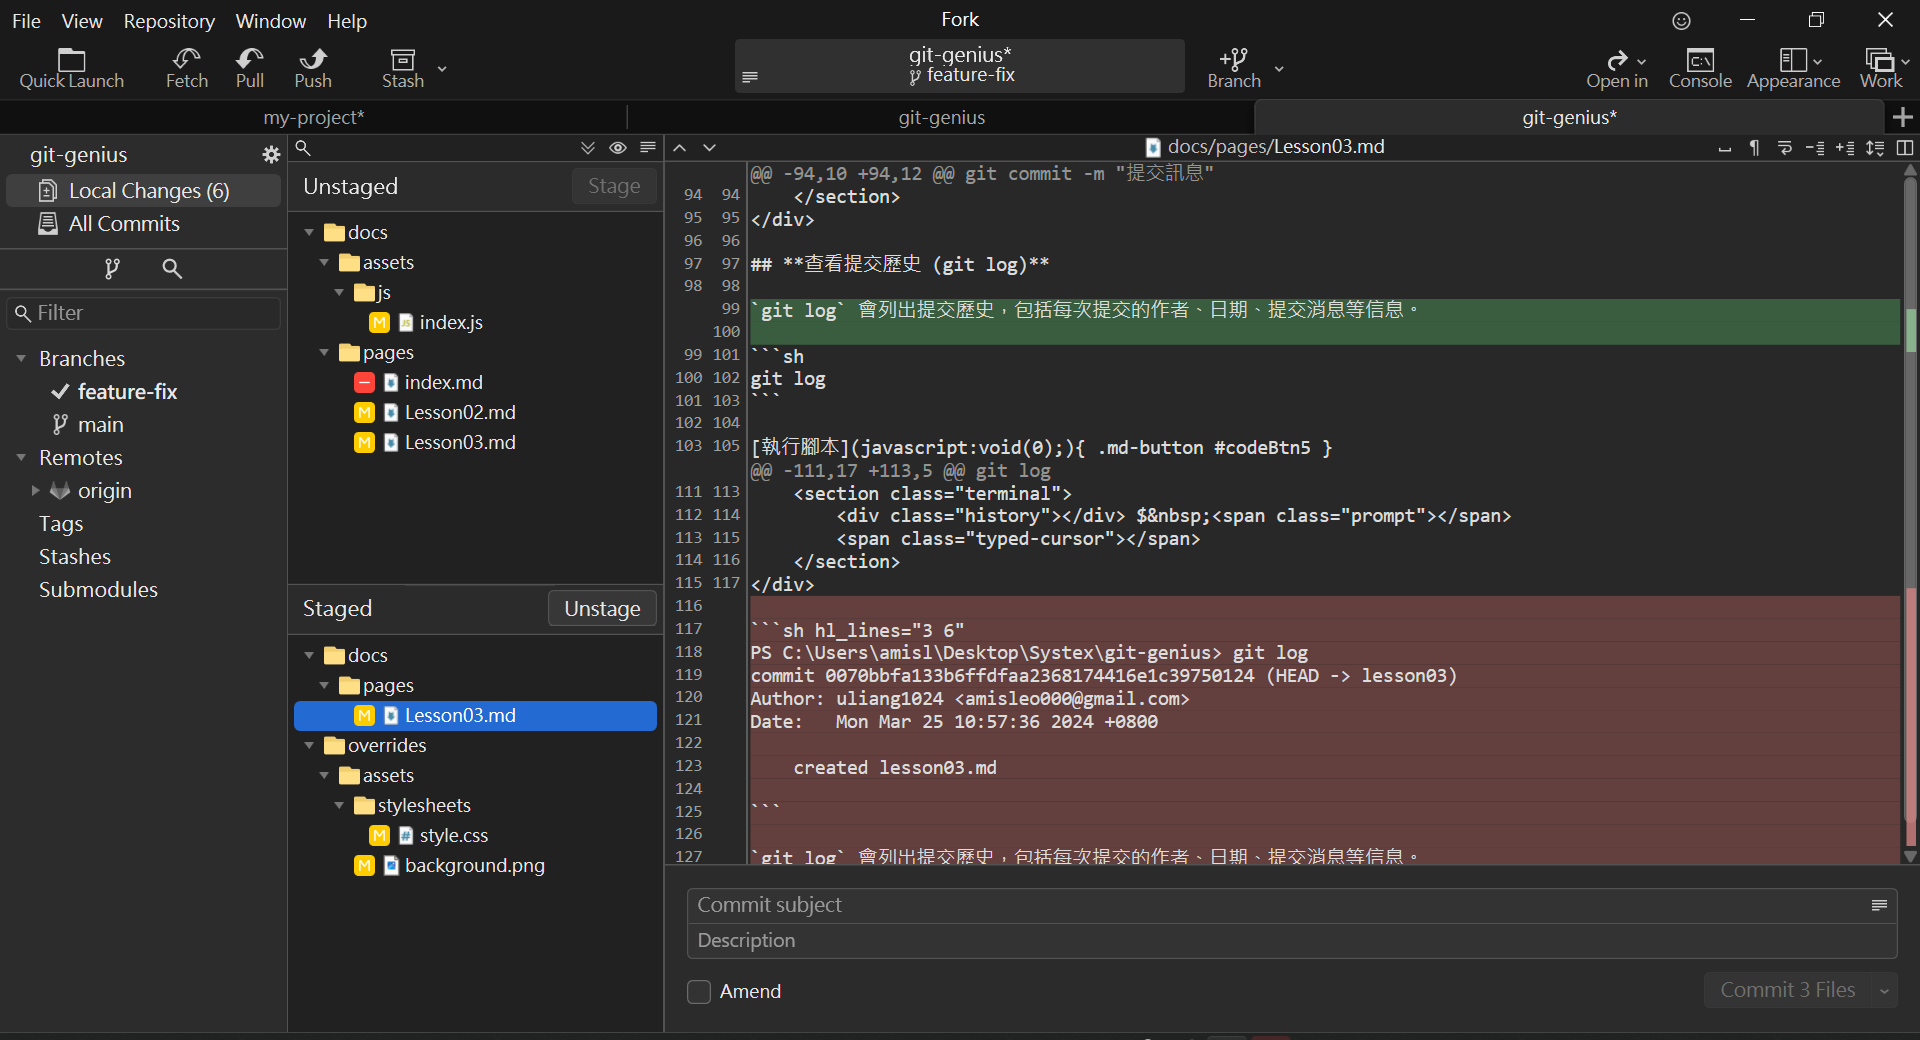Open the Work workspace menu
Image resolution: width=1920 pixels, height=1040 pixels.
tap(1881, 68)
